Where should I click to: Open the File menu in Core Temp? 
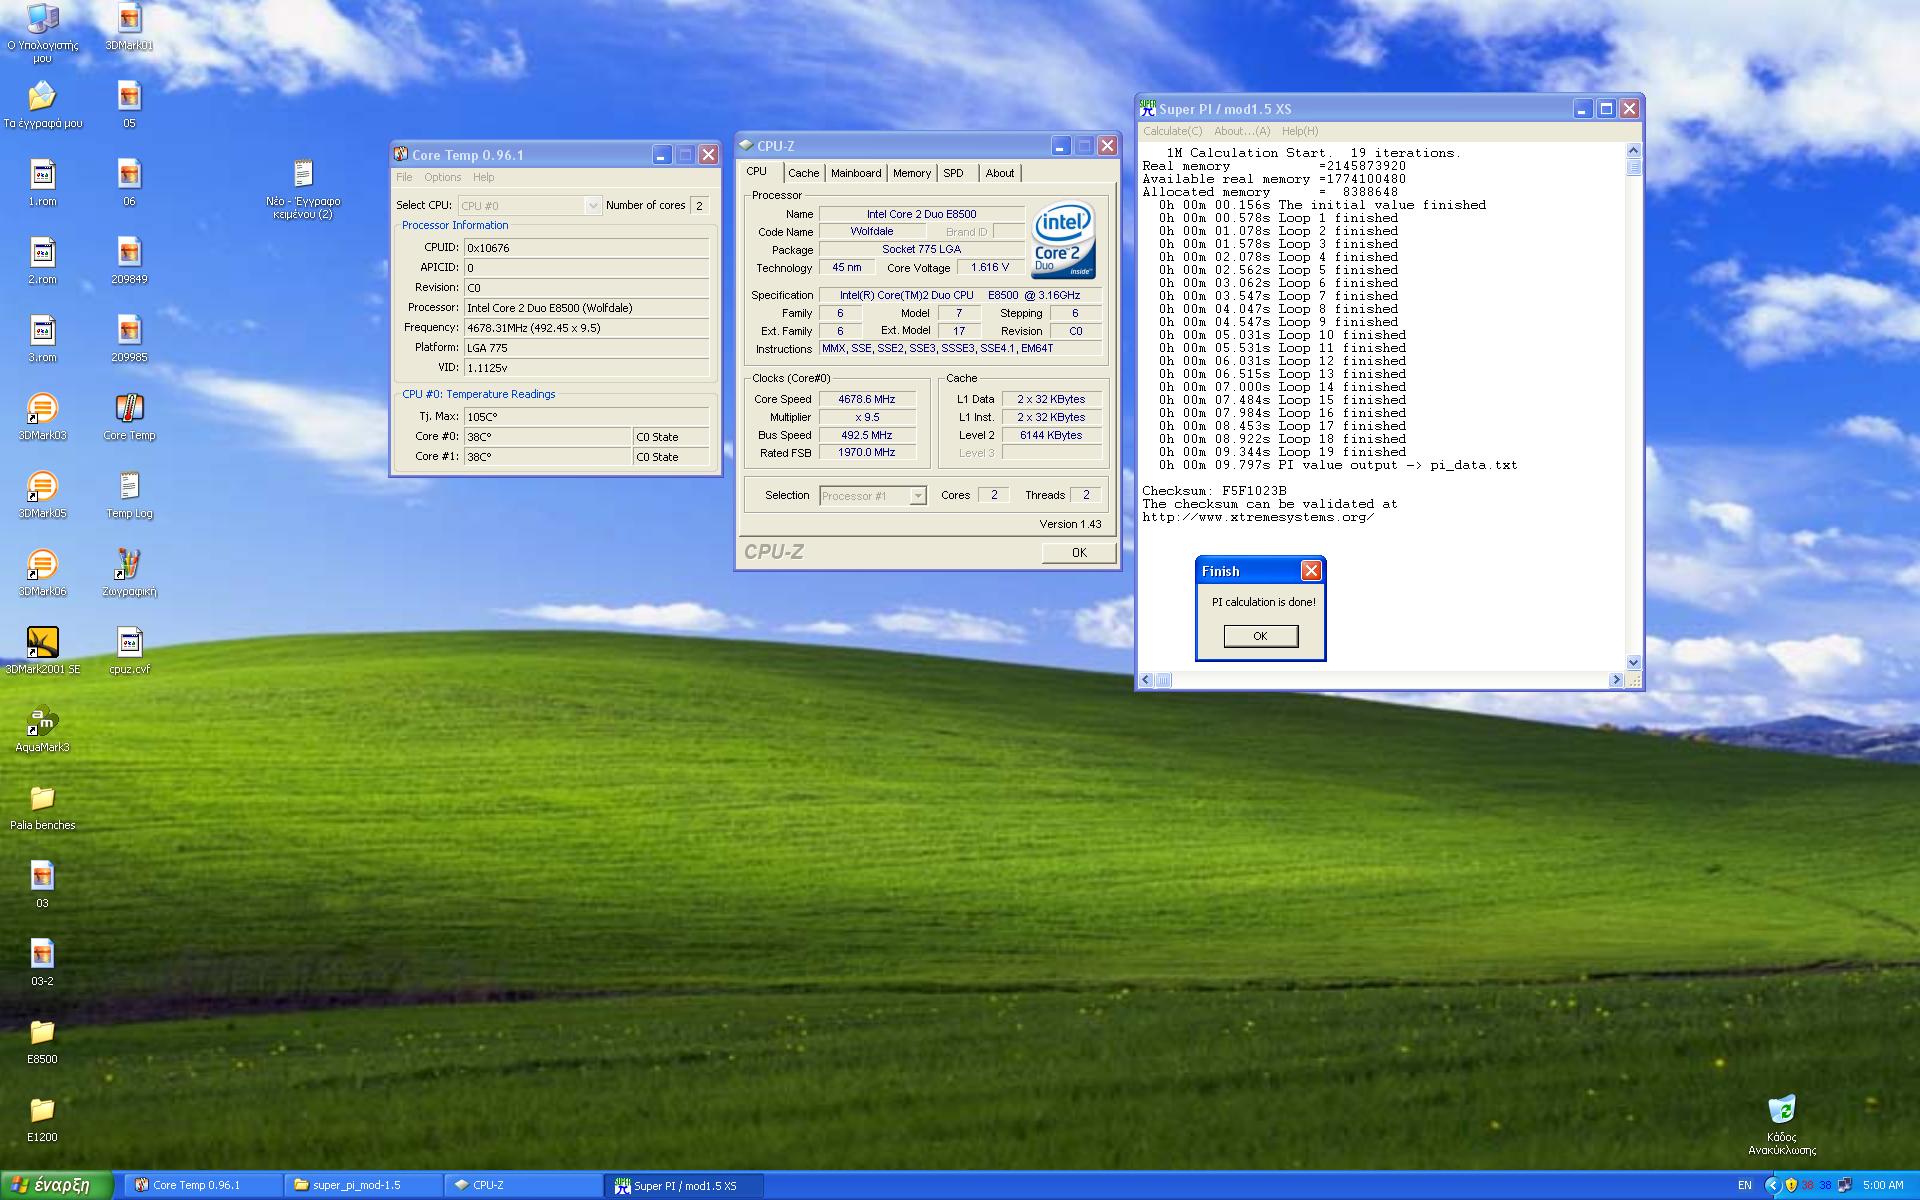[x=404, y=177]
